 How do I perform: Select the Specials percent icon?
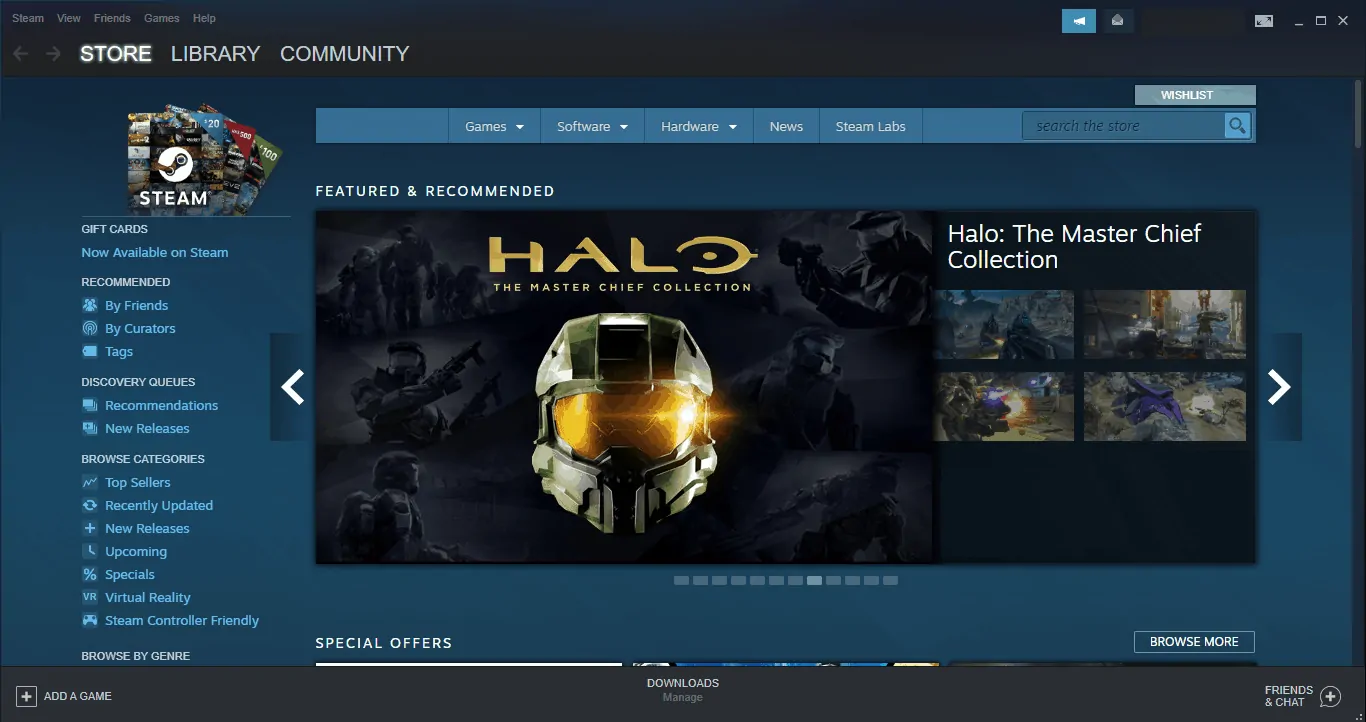[90, 574]
